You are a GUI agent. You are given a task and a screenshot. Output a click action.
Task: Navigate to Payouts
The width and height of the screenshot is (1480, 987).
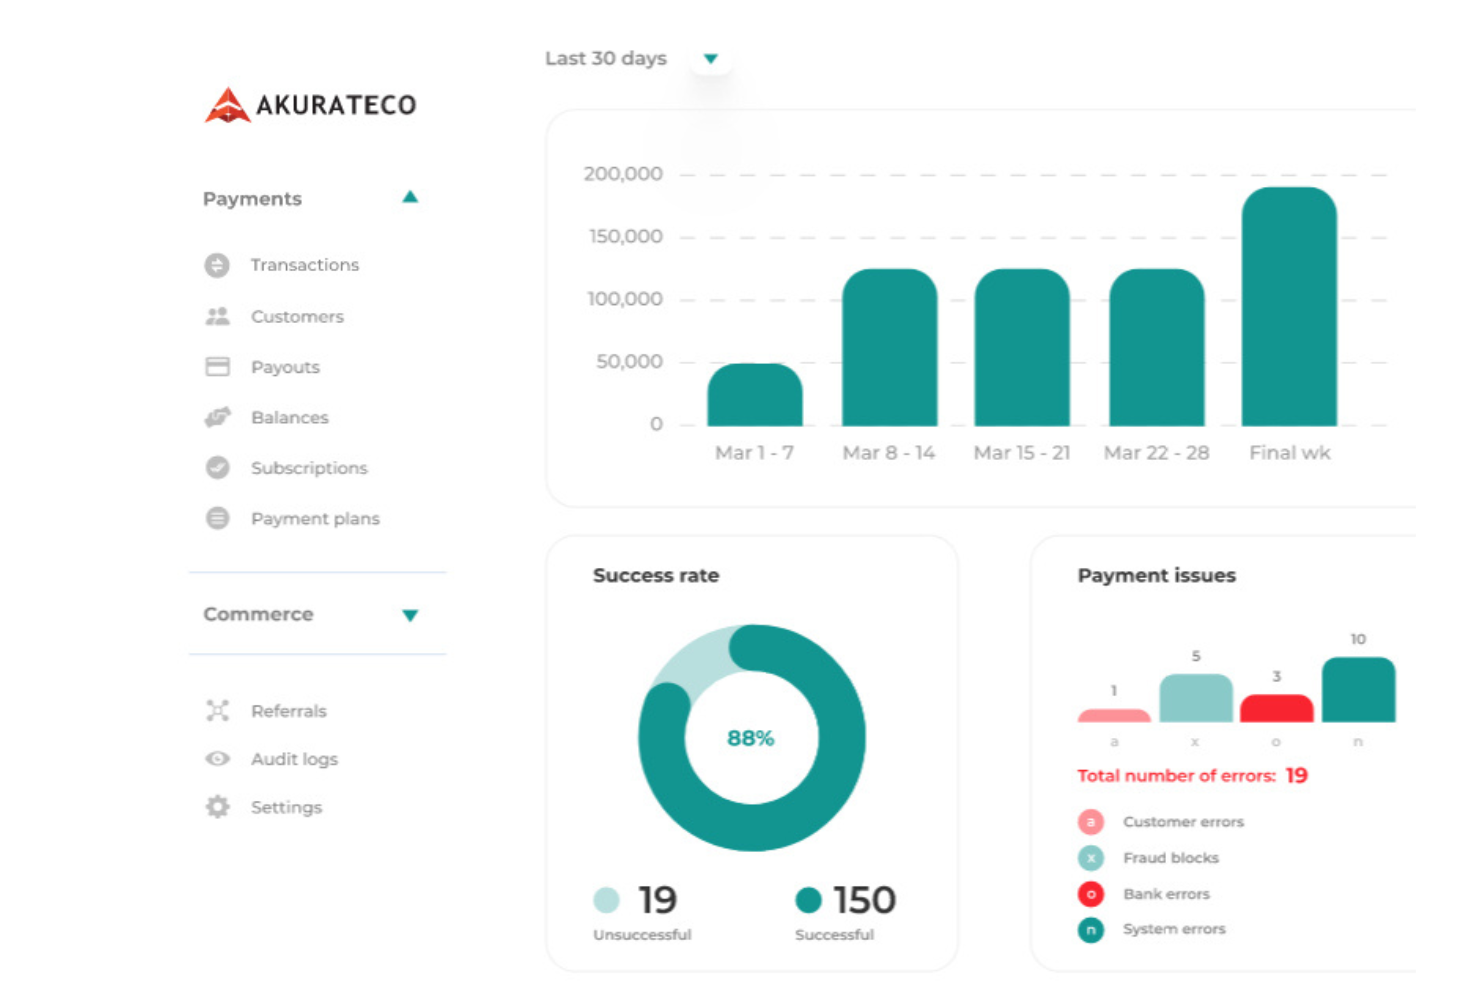(285, 367)
